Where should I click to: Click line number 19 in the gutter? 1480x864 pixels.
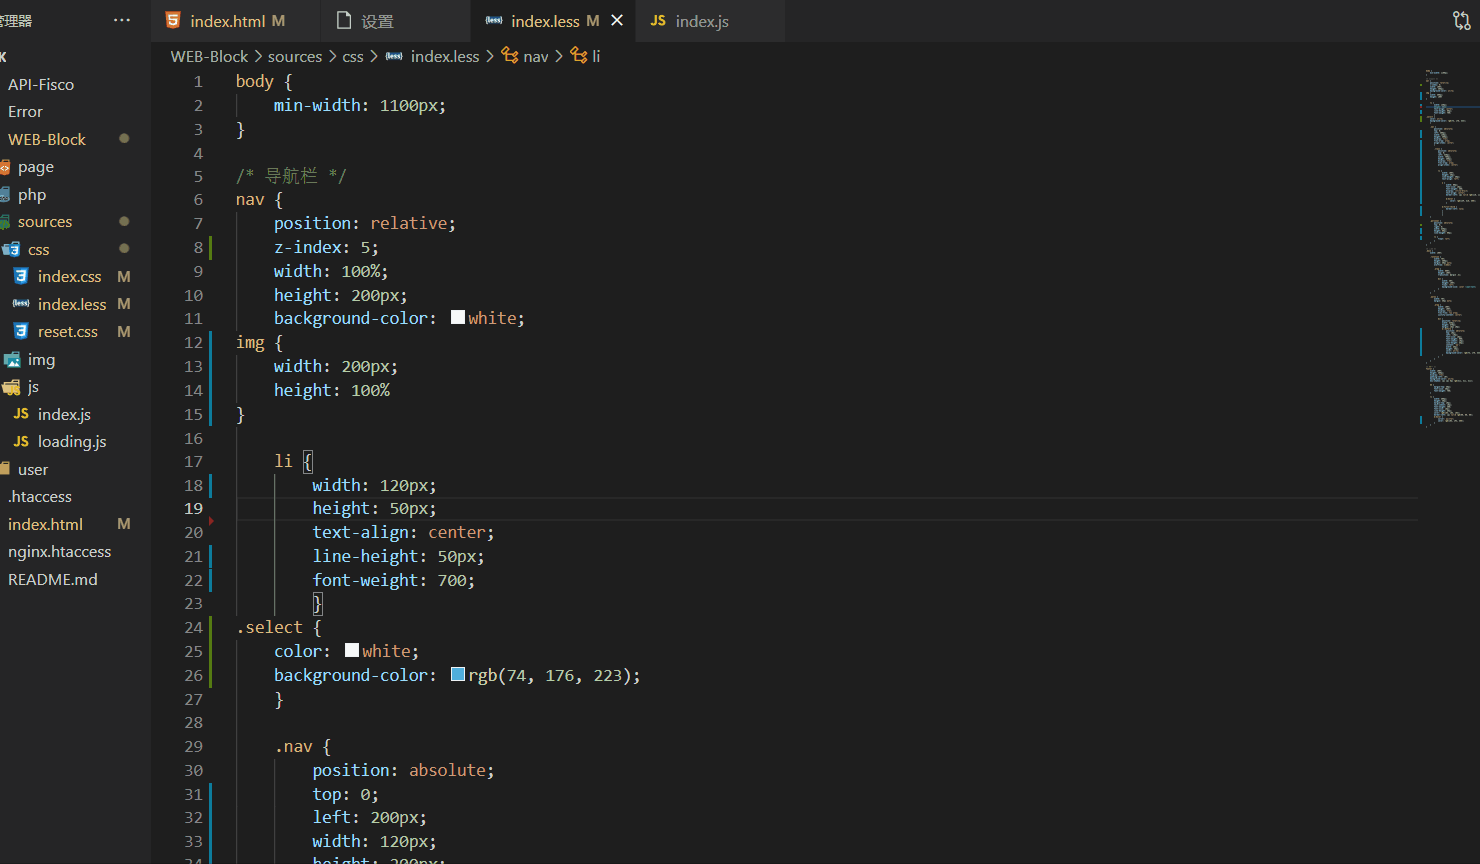[x=193, y=508]
